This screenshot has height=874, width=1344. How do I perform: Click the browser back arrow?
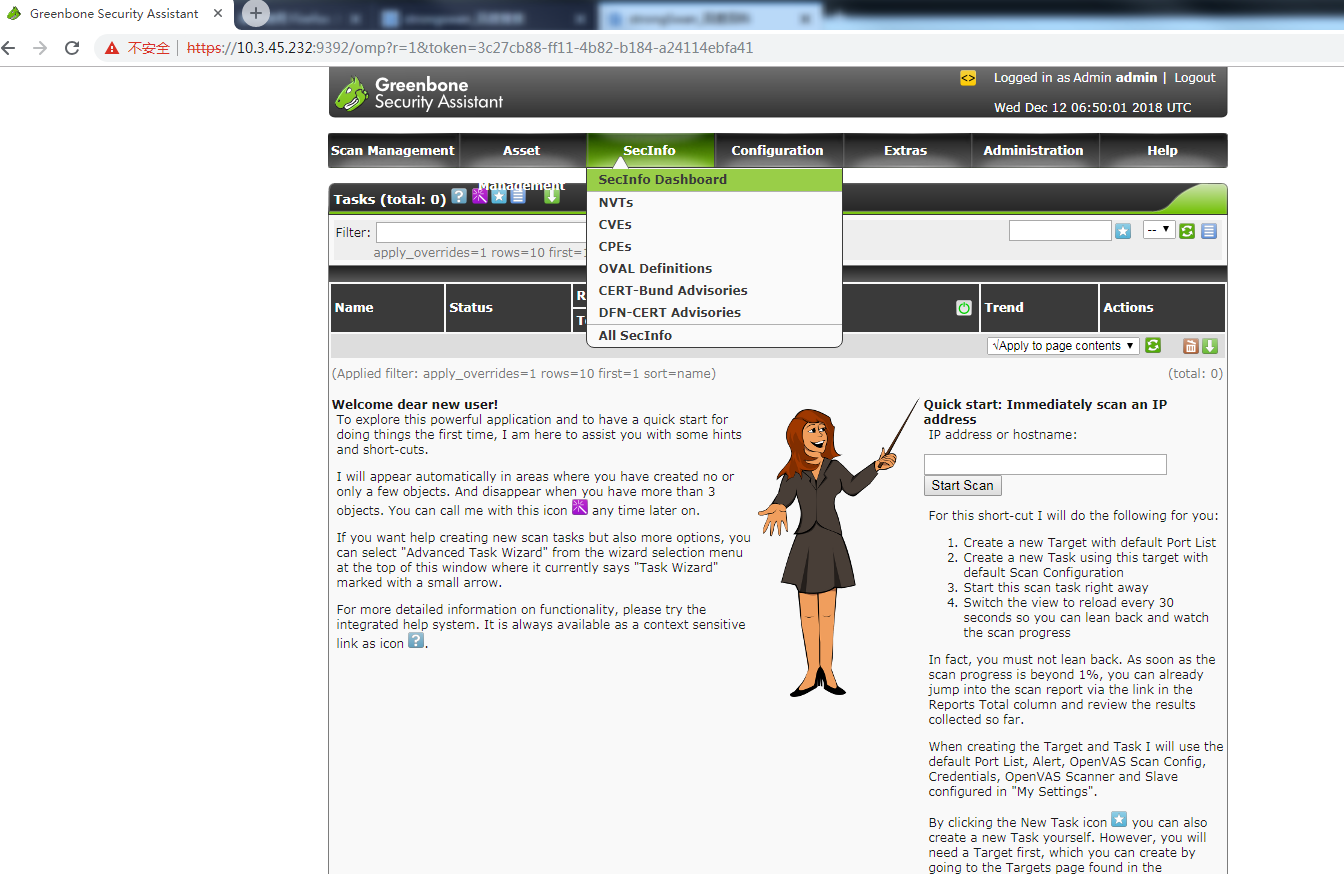(x=9, y=47)
